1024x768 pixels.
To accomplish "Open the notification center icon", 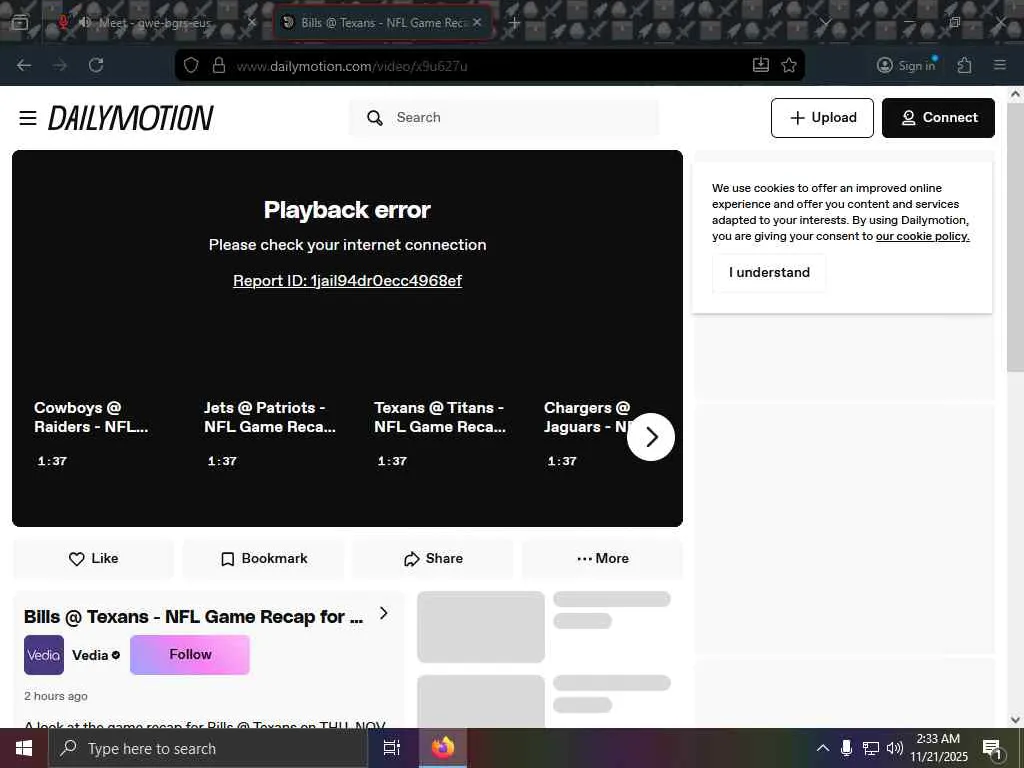I will (992, 748).
